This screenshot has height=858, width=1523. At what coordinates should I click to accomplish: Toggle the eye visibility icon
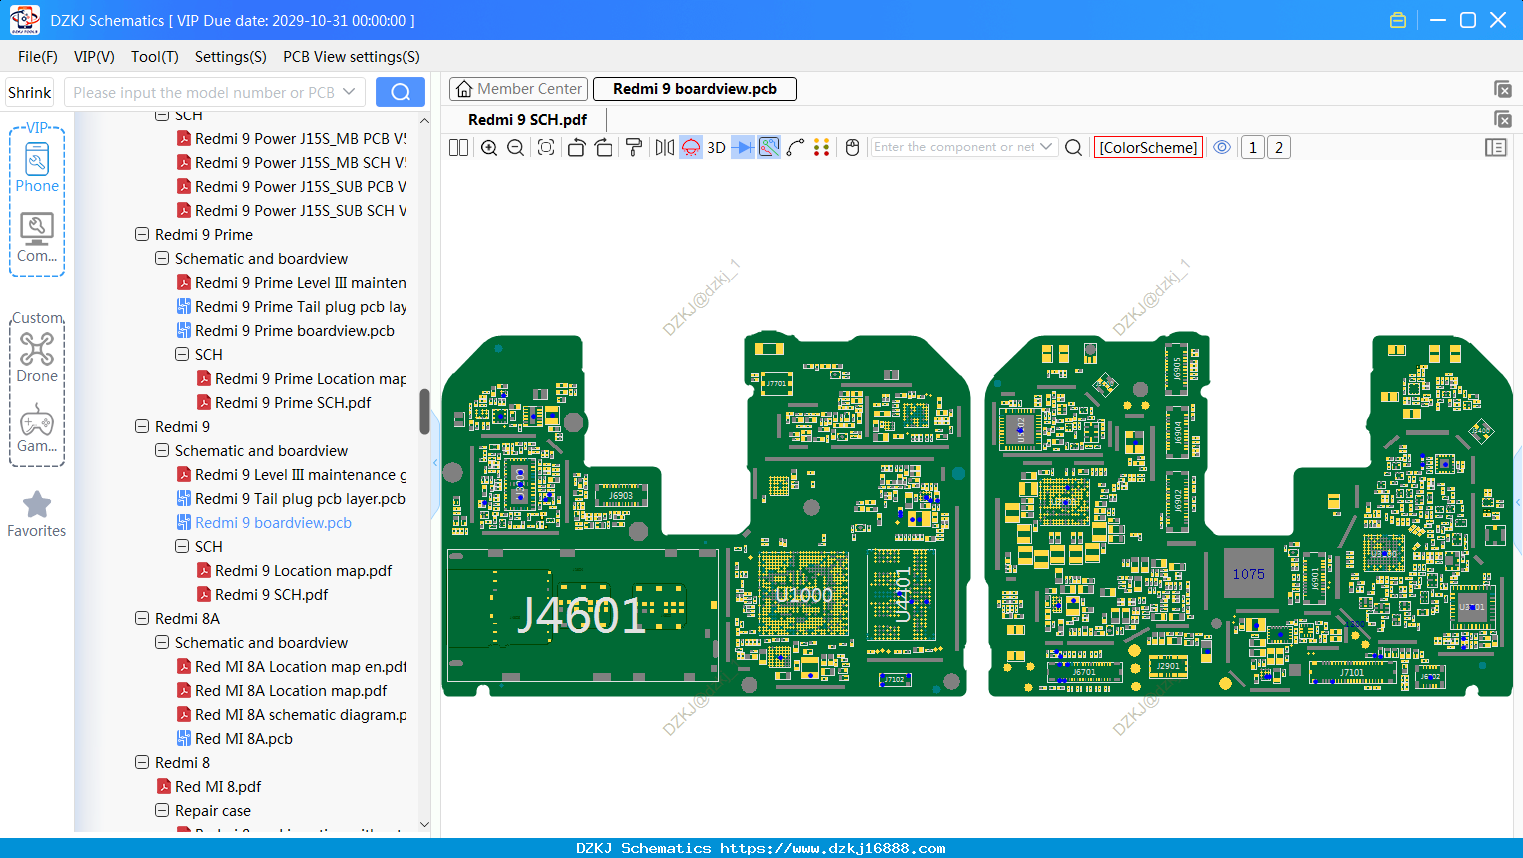(x=1222, y=147)
